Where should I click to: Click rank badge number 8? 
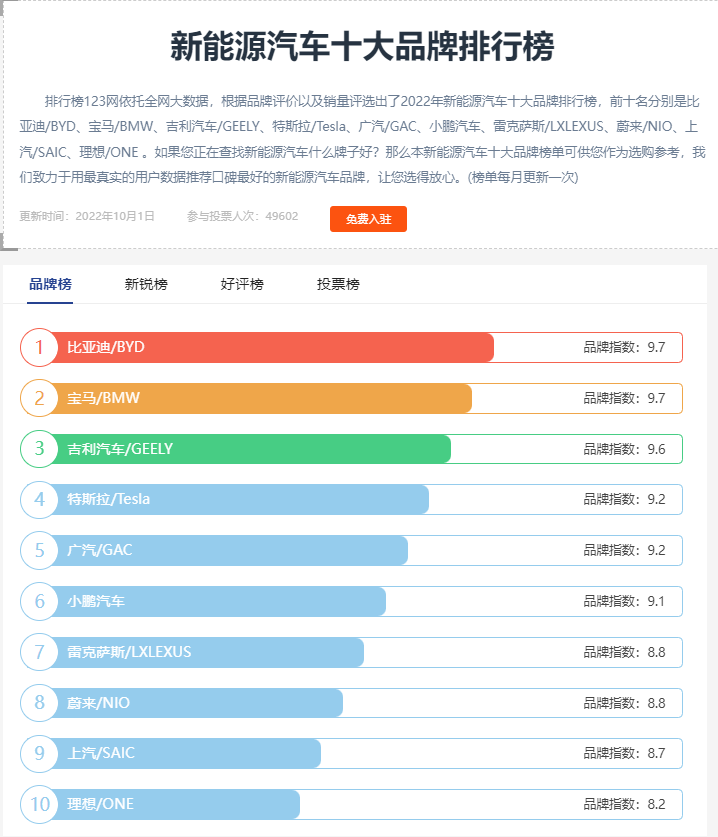coord(39,702)
